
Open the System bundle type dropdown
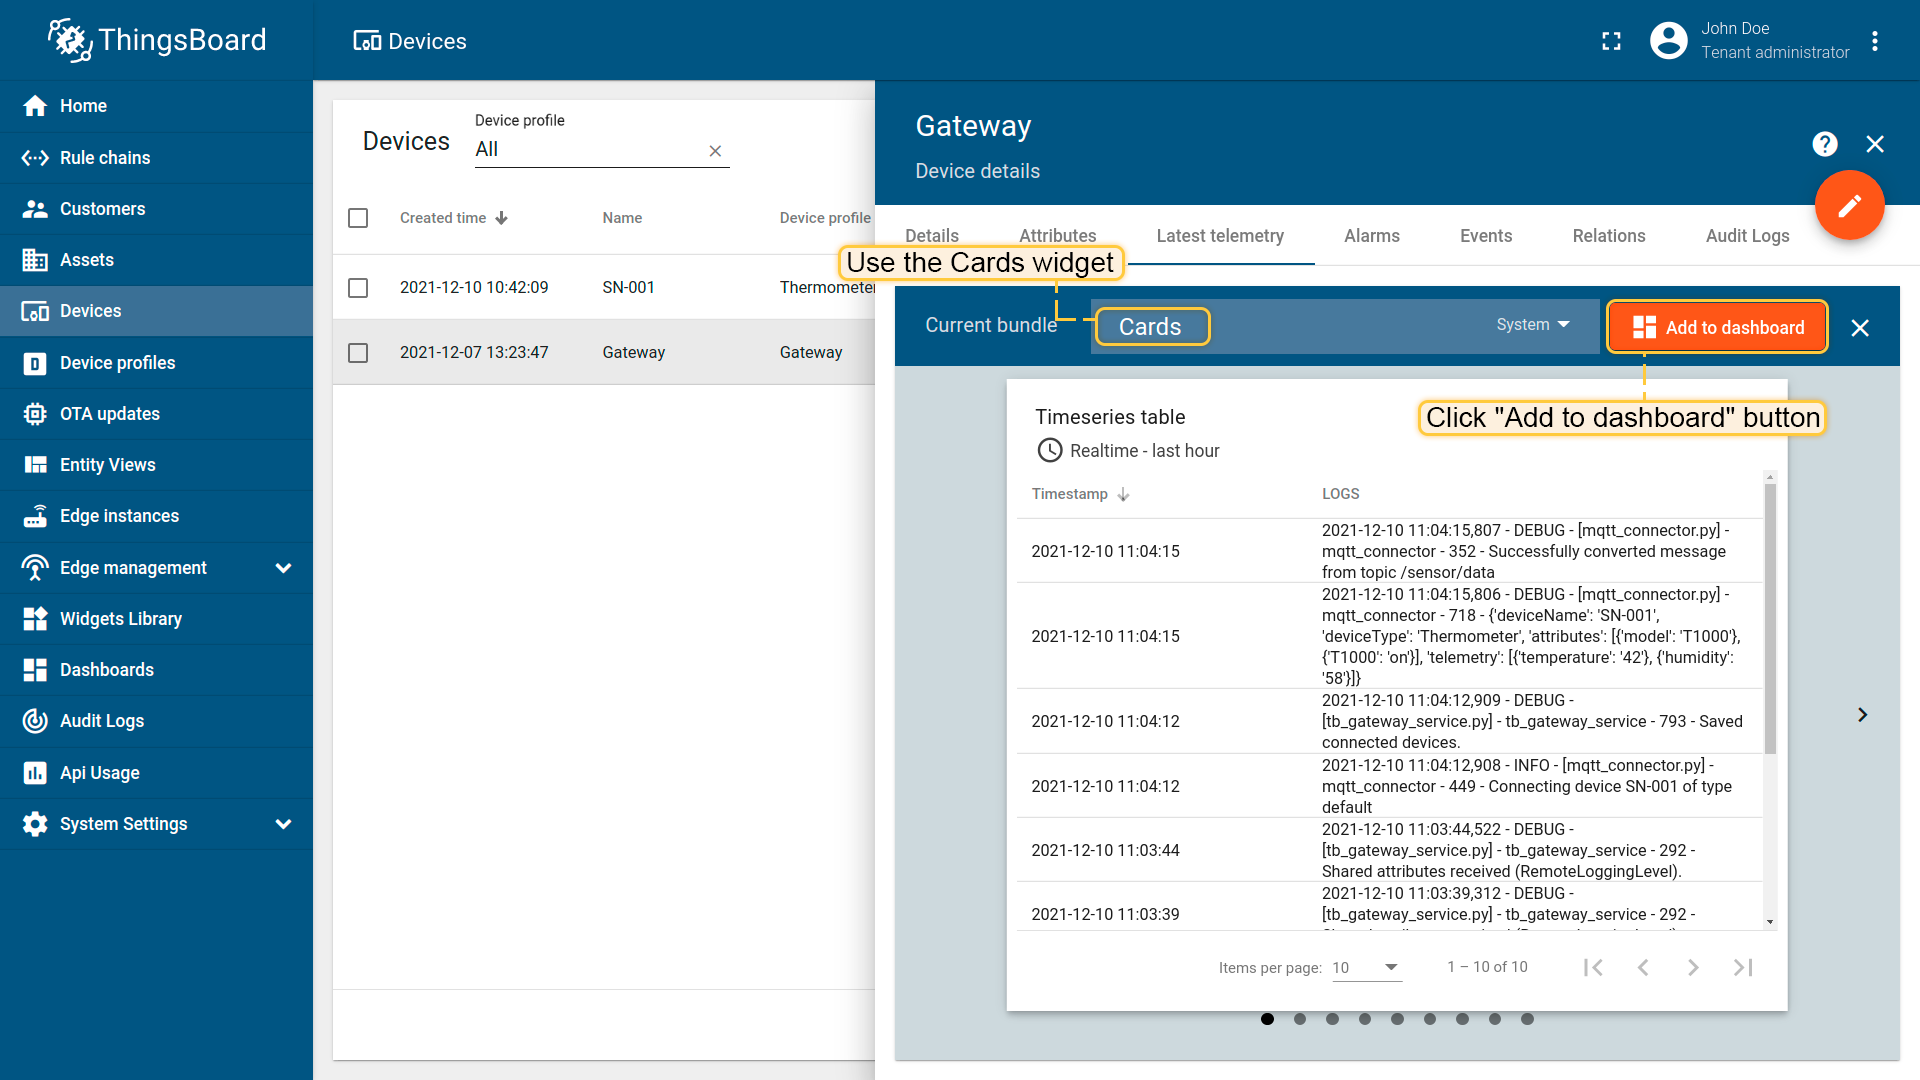coord(1533,325)
